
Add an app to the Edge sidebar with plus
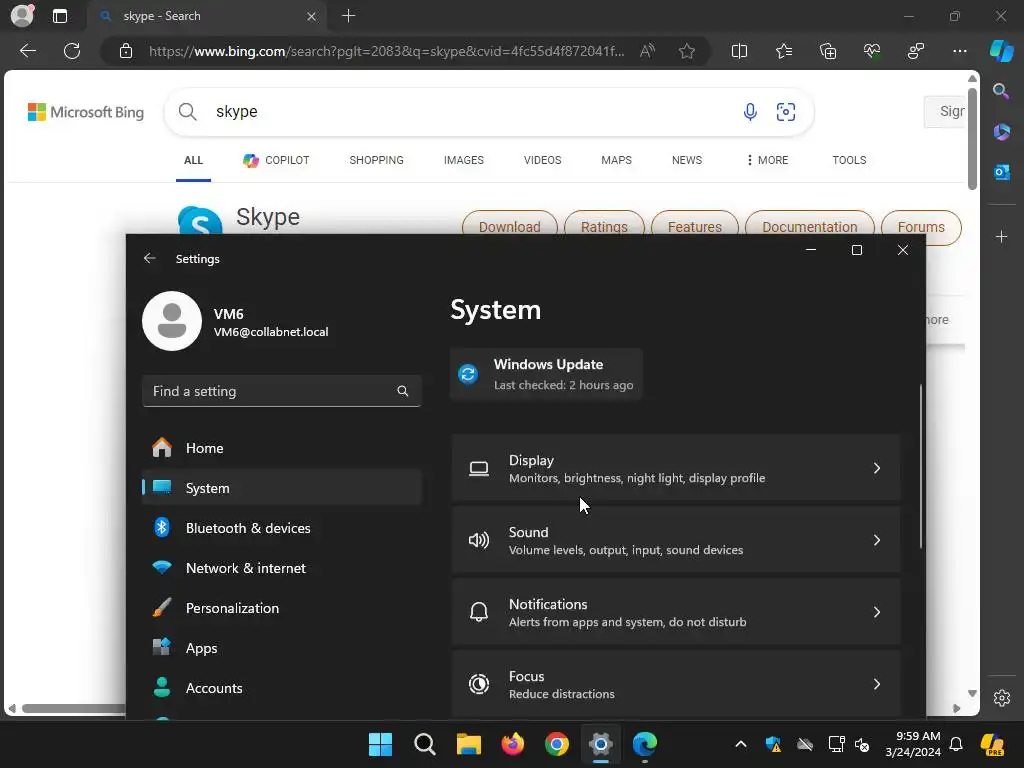(x=1001, y=236)
